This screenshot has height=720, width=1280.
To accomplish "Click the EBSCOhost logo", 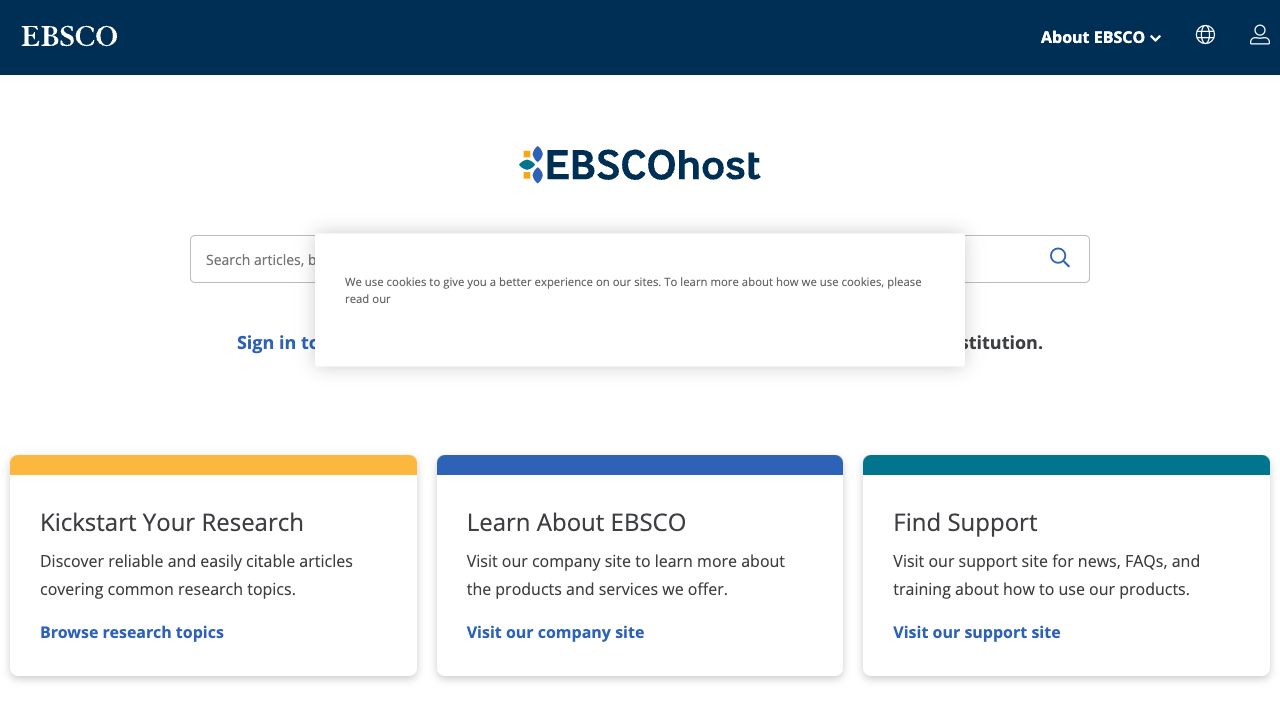I will pos(640,165).
